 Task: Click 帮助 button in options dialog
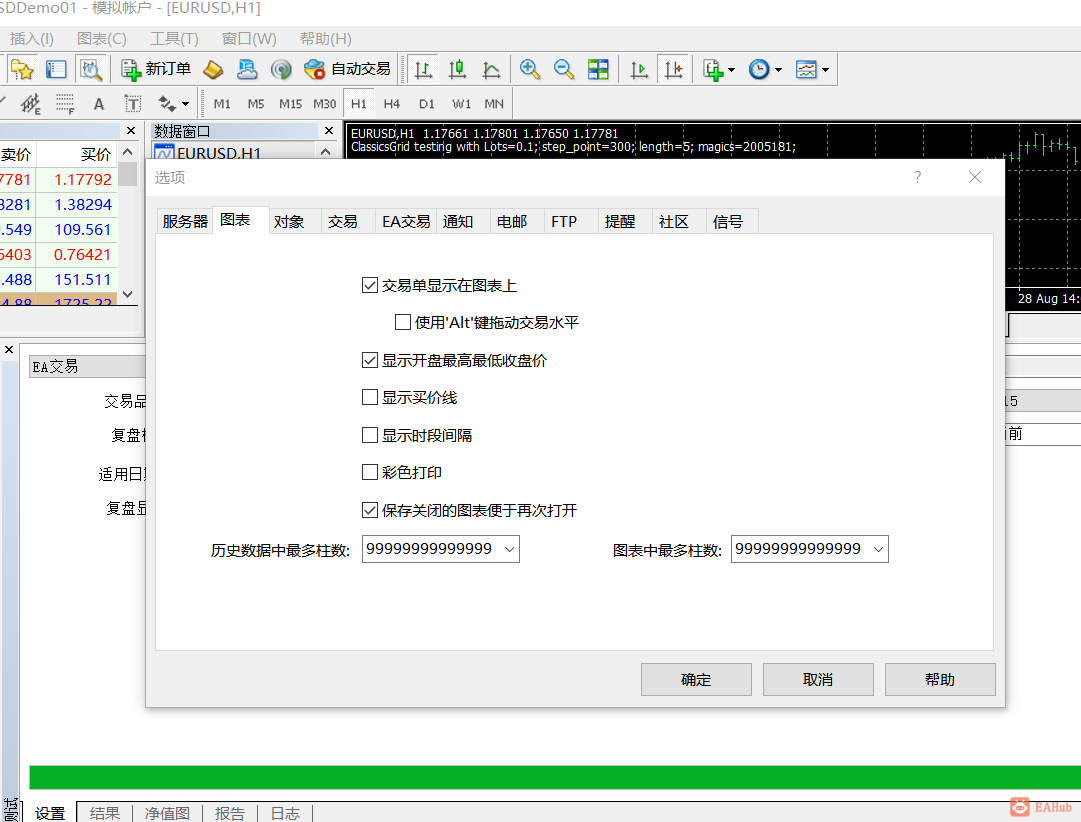(940, 679)
